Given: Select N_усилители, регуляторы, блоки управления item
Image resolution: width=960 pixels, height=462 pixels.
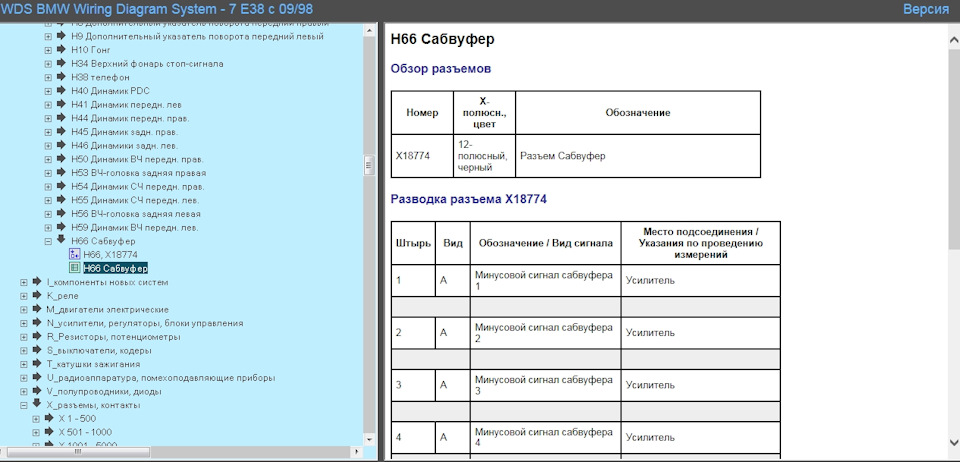Looking at the screenshot, I should pyautogui.click(x=145, y=323).
